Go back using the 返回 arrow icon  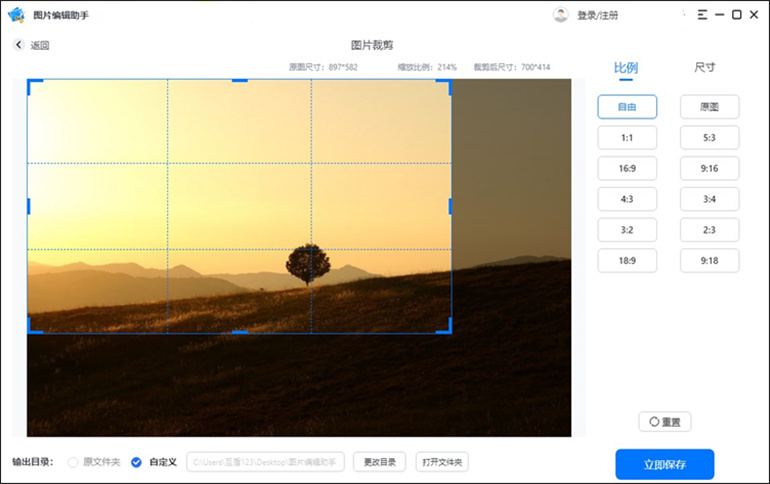tap(19, 45)
